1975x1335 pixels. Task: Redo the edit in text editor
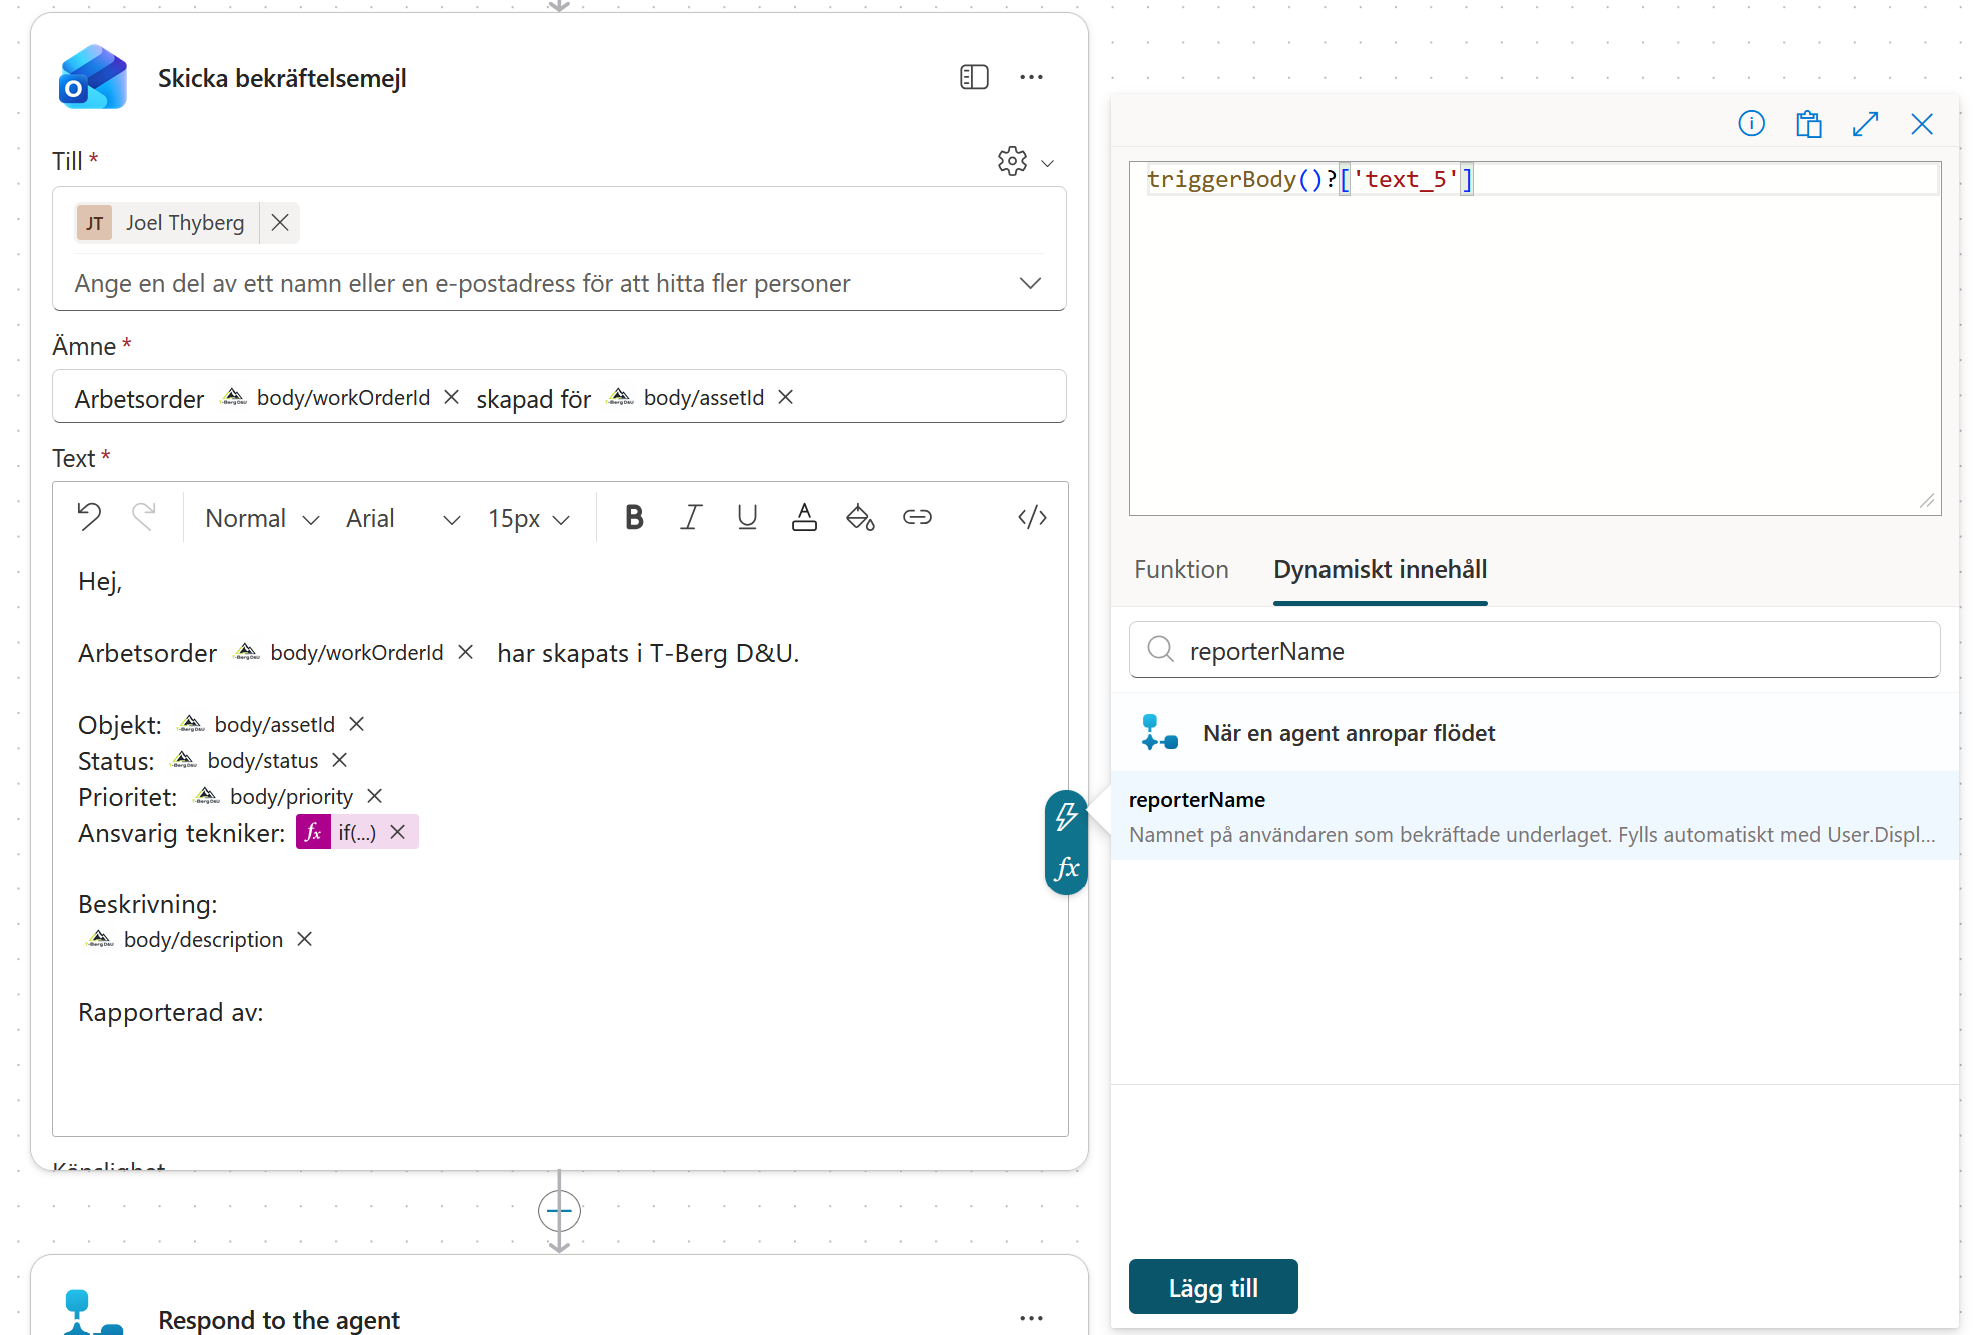144,517
